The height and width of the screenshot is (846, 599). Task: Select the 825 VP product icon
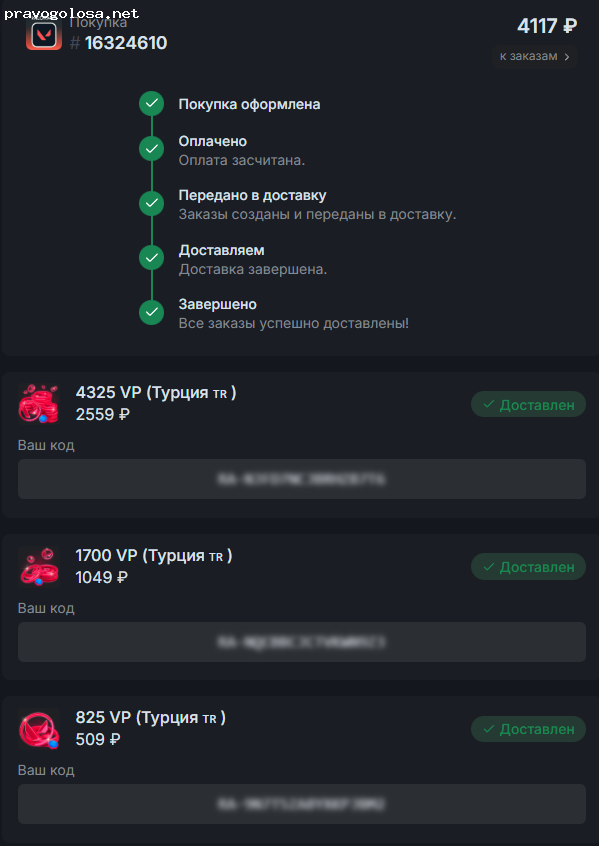click(38, 730)
